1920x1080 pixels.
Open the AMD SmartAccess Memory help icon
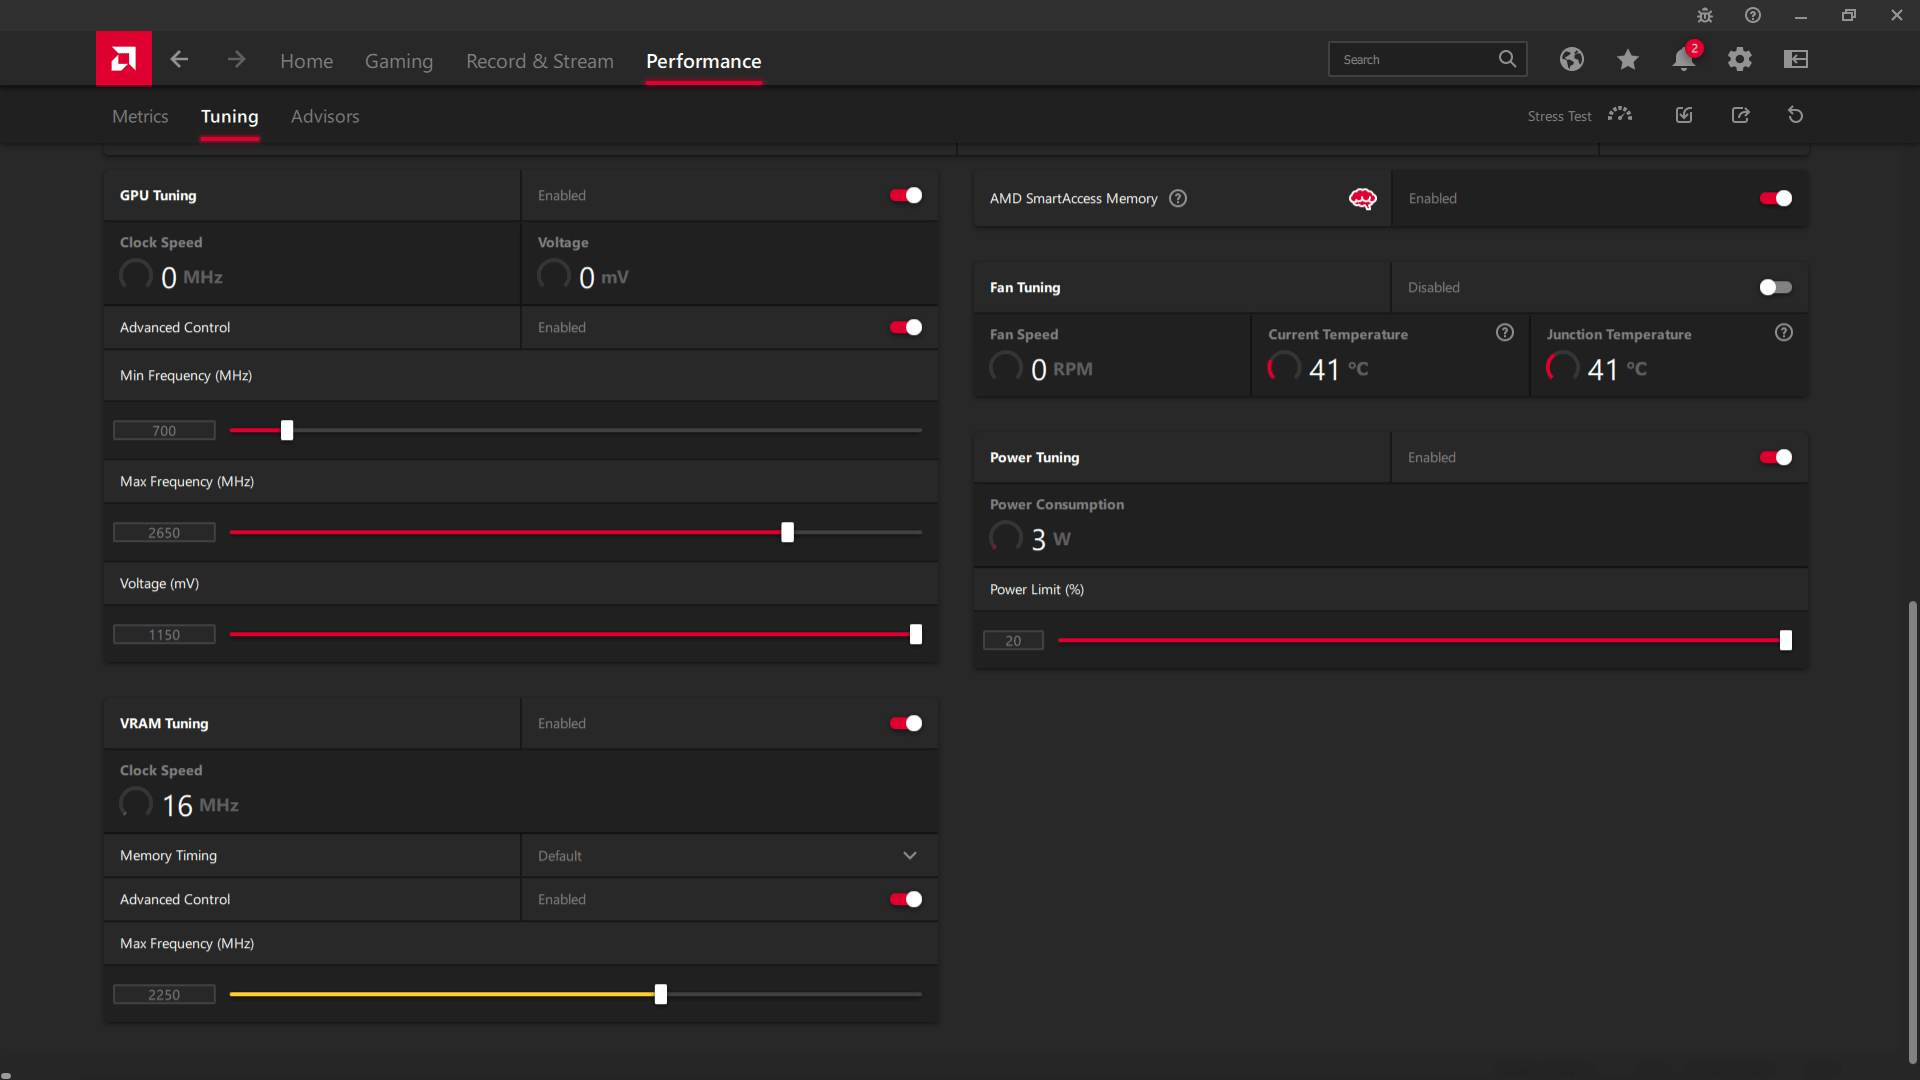1178,198
